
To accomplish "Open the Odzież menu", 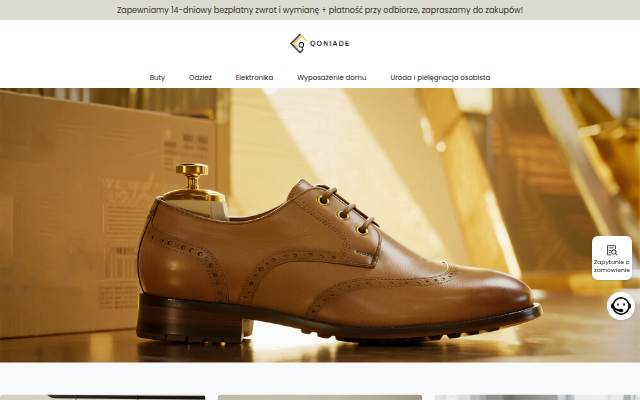I will point(200,78).
